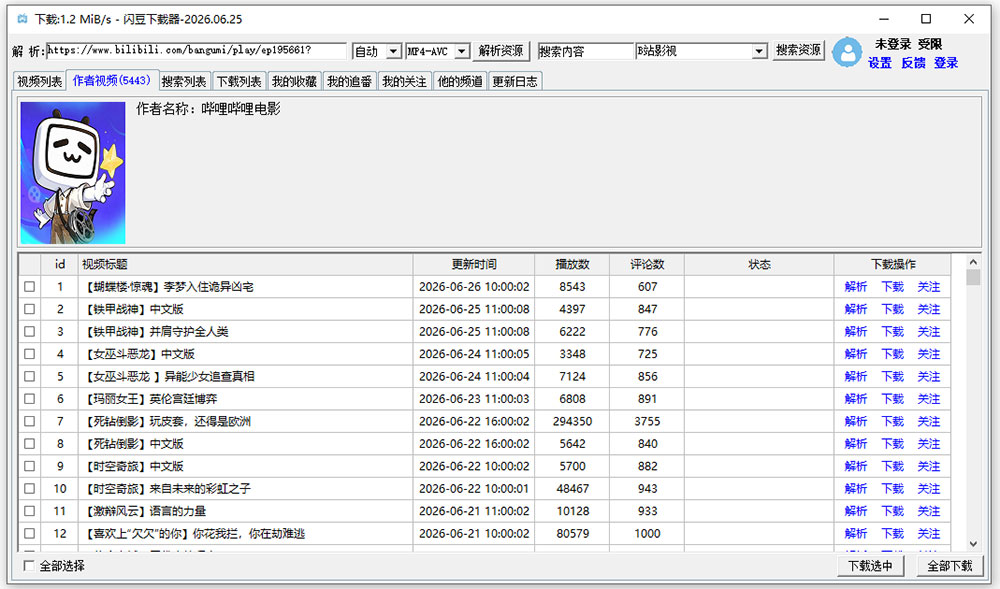The height and width of the screenshot is (589, 1000).
Task: Go to the 我的收藏 tab
Action: coord(294,82)
